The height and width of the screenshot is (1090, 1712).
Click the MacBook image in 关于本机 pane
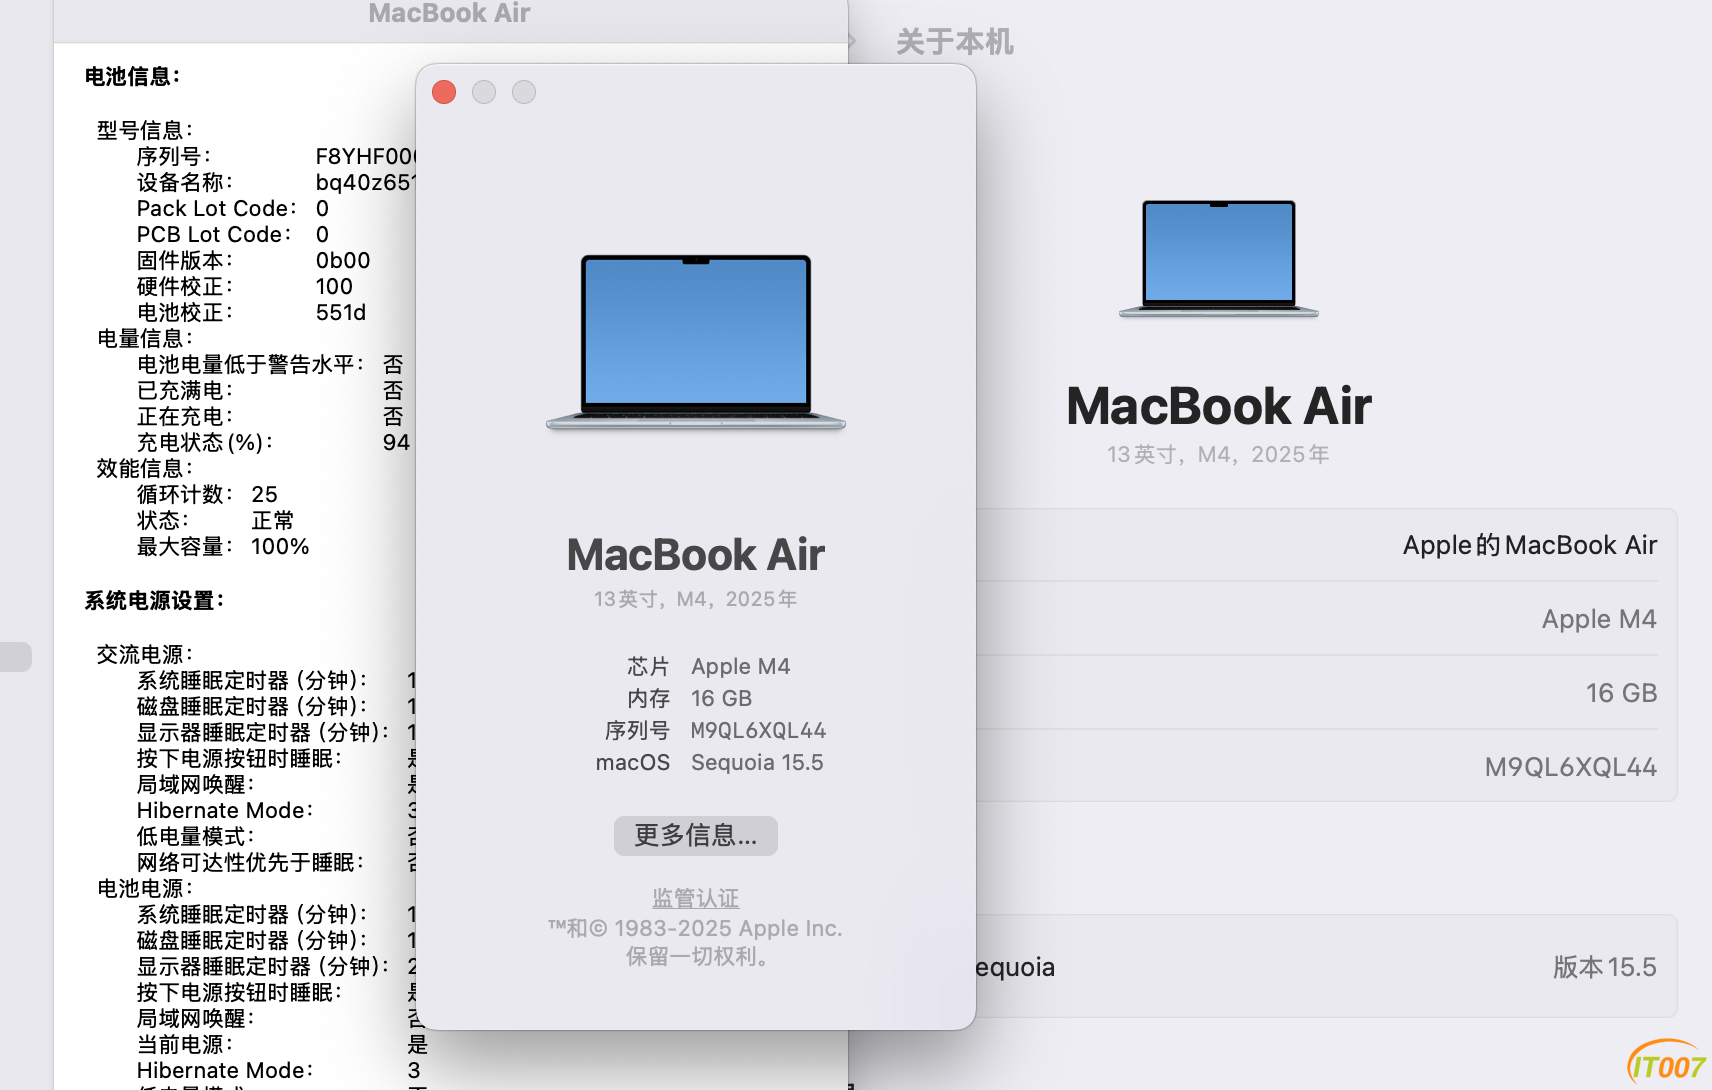tap(1218, 259)
